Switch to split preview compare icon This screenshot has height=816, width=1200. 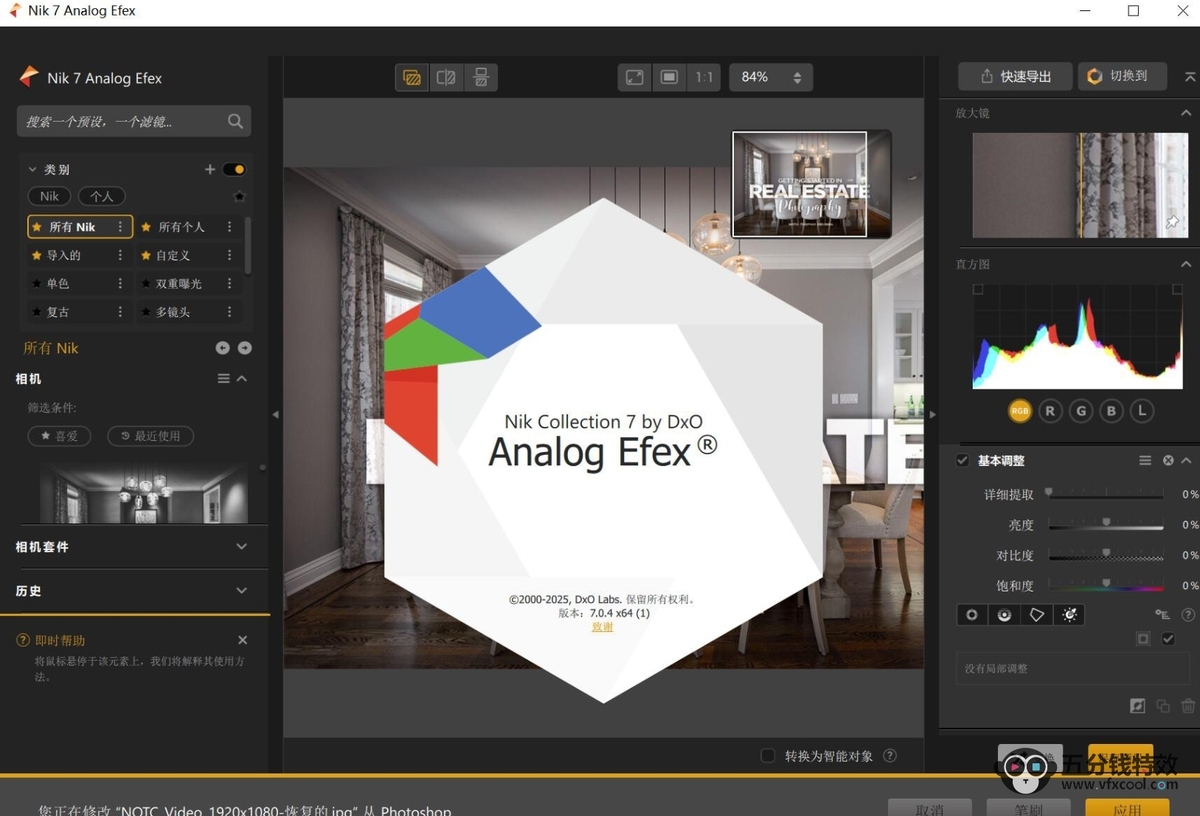coord(446,77)
